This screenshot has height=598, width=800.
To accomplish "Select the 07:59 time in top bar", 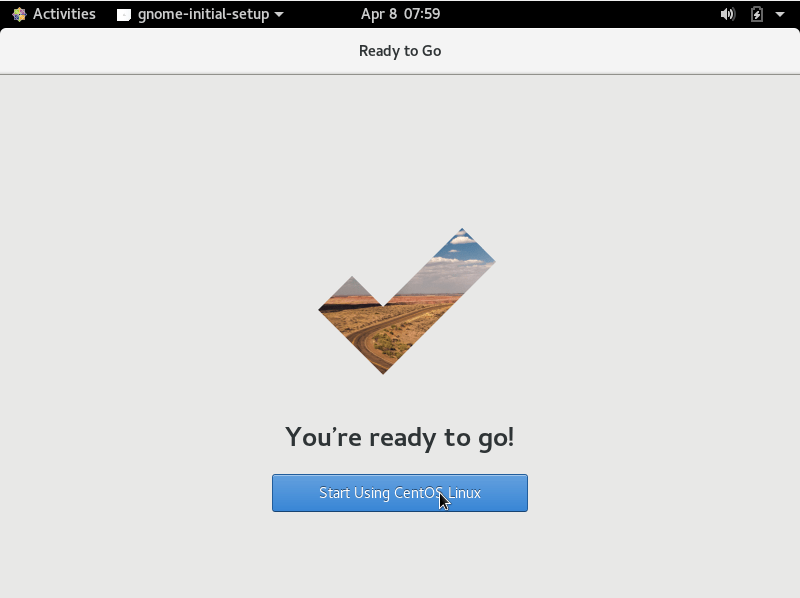I will [x=422, y=14].
